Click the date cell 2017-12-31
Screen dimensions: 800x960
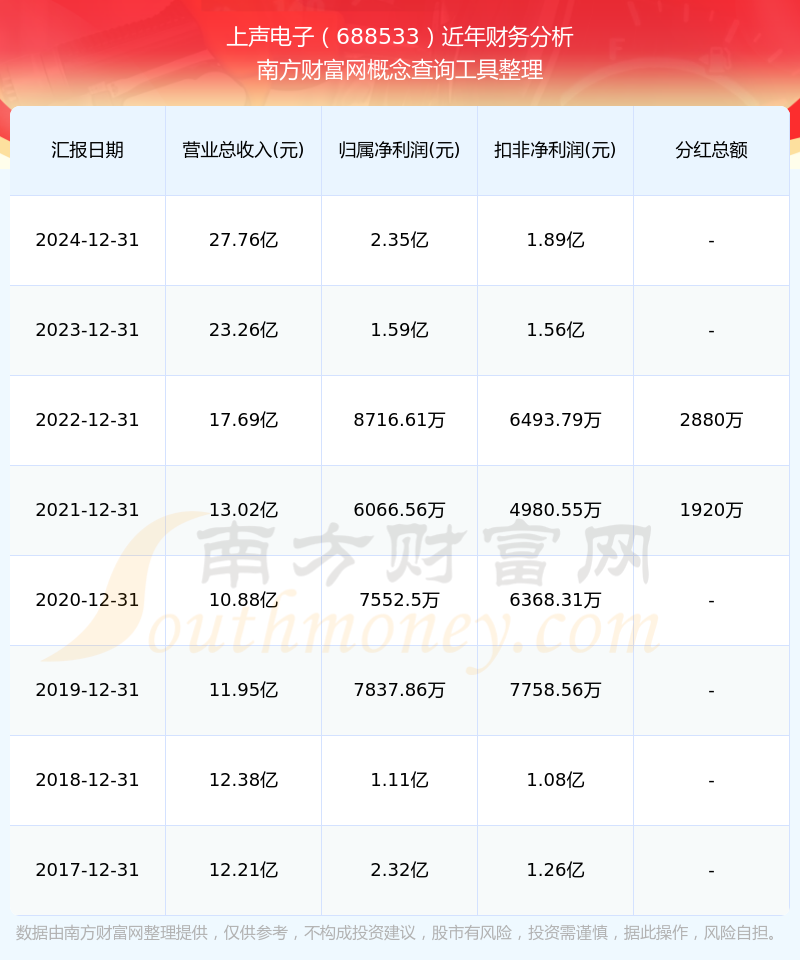pyautogui.click(x=88, y=870)
